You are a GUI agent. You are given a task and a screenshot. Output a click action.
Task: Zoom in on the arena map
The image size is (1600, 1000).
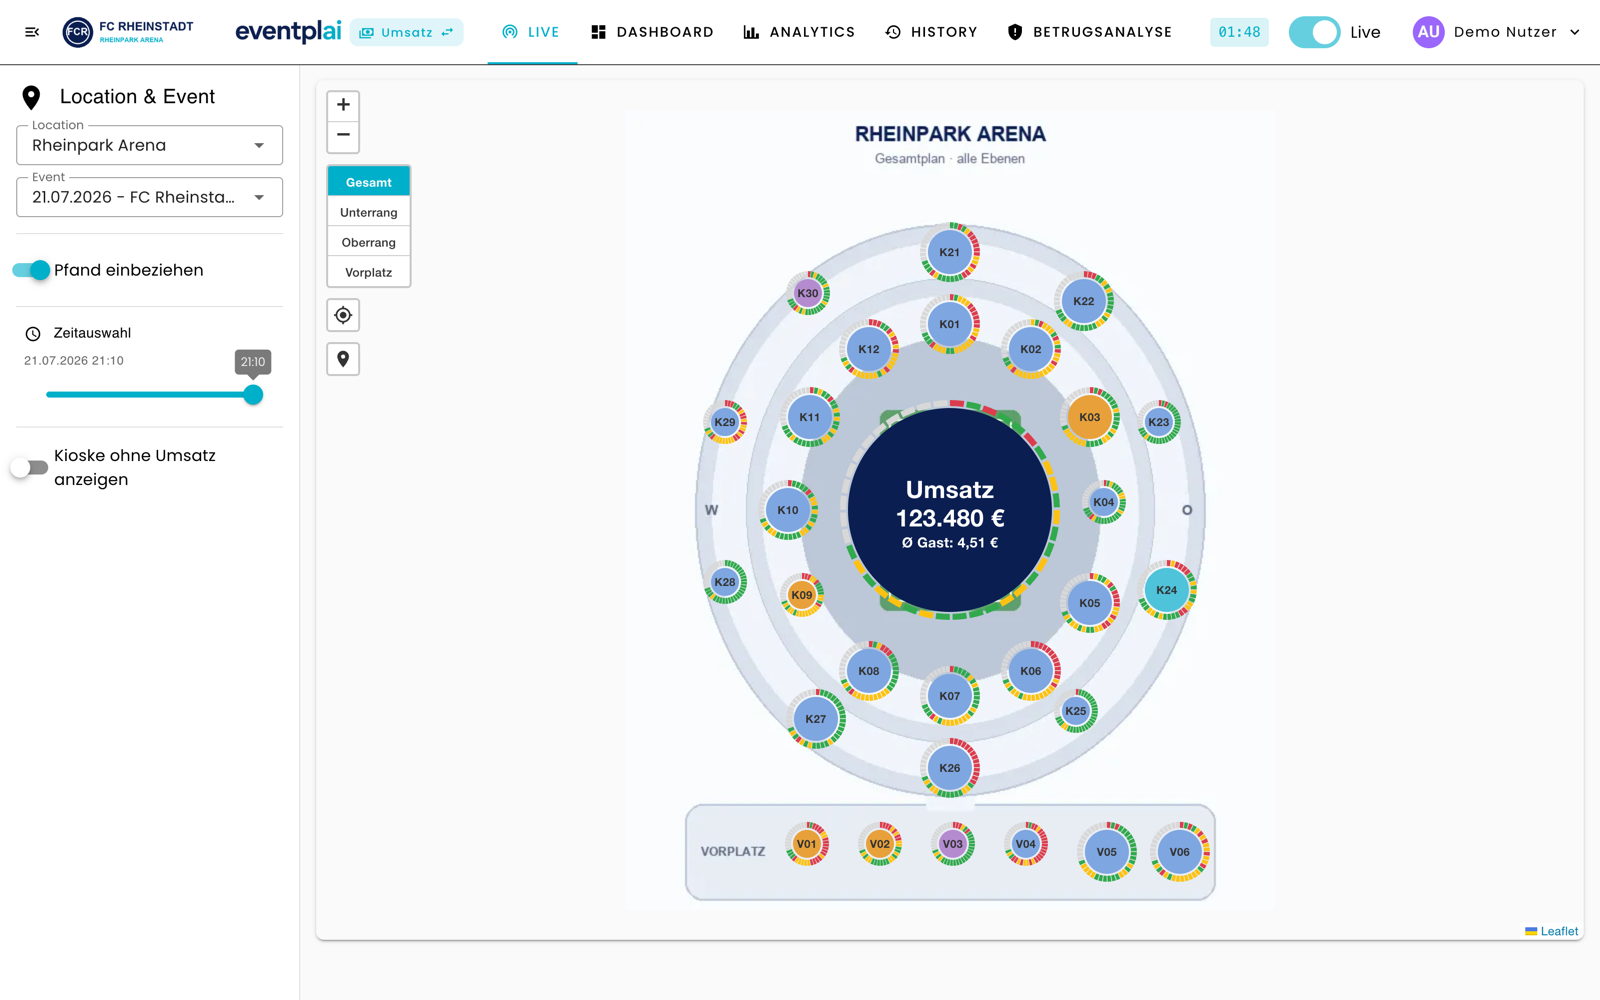343,105
